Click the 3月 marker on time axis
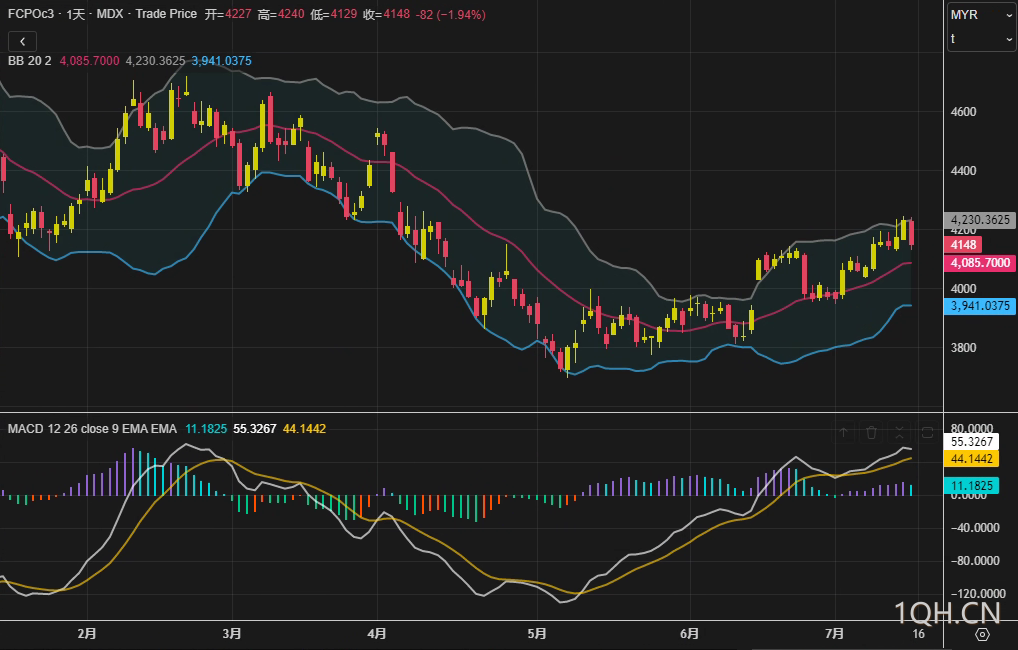The height and width of the screenshot is (650, 1018). [232, 634]
